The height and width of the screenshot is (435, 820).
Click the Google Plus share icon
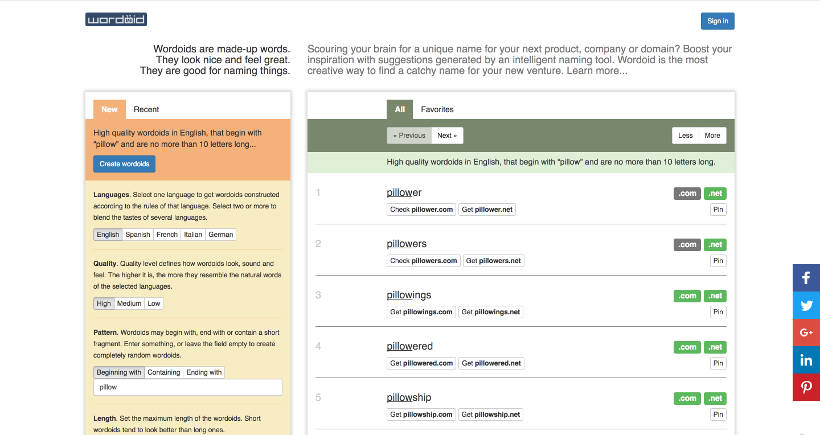click(x=806, y=332)
